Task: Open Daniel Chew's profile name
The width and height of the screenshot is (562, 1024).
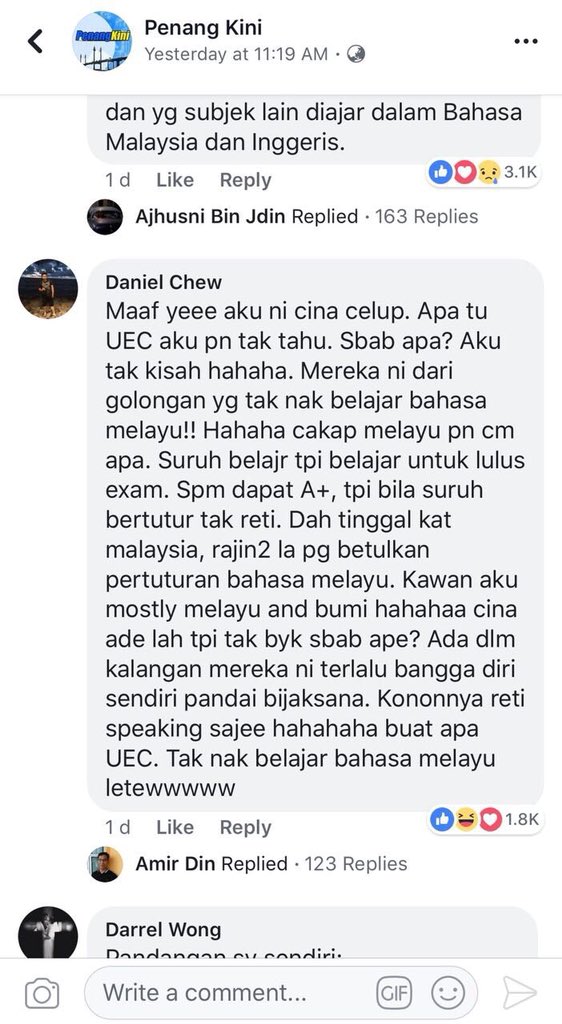Action: 164,282
